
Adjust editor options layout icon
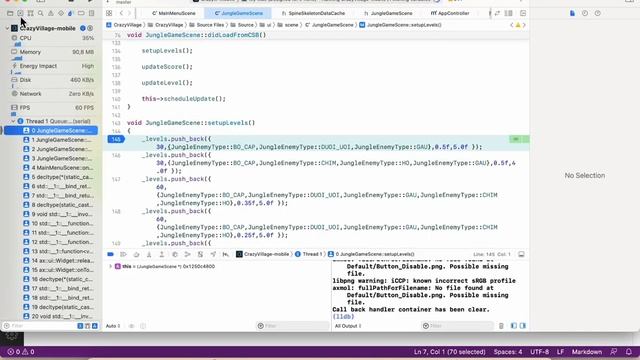pyautogui.click(x=509, y=13)
